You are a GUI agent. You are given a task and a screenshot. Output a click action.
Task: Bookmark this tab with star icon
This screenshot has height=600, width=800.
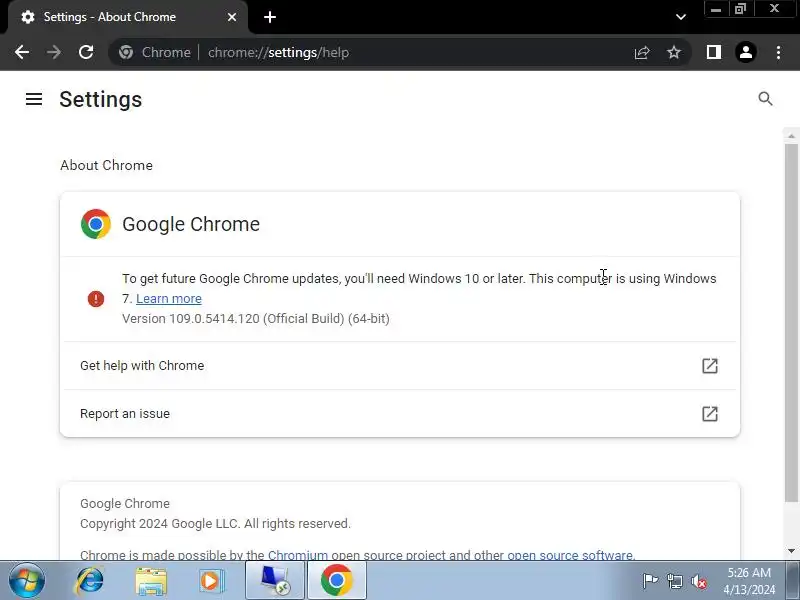pos(674,52)
